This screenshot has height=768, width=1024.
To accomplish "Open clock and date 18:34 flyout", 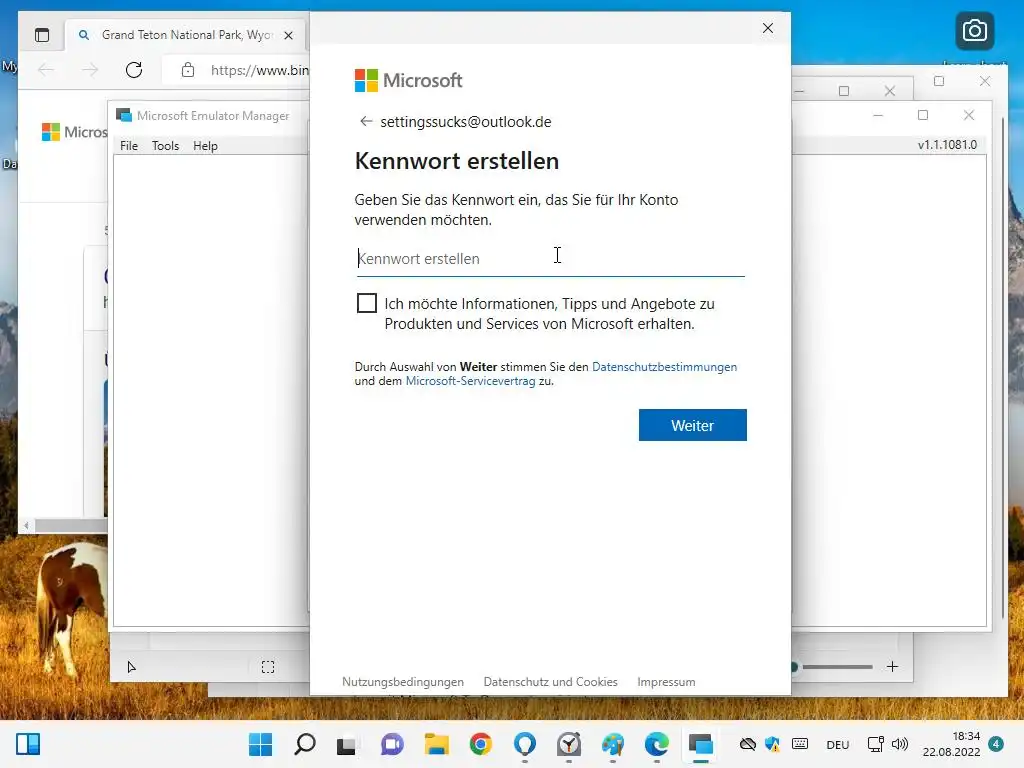I will coord(952,744).
